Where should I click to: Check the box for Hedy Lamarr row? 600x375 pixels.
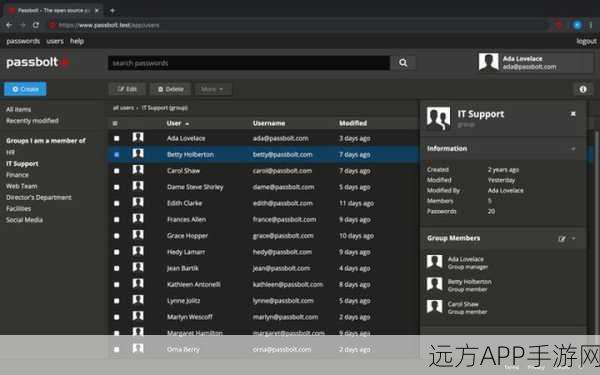[x=117, y=252]
